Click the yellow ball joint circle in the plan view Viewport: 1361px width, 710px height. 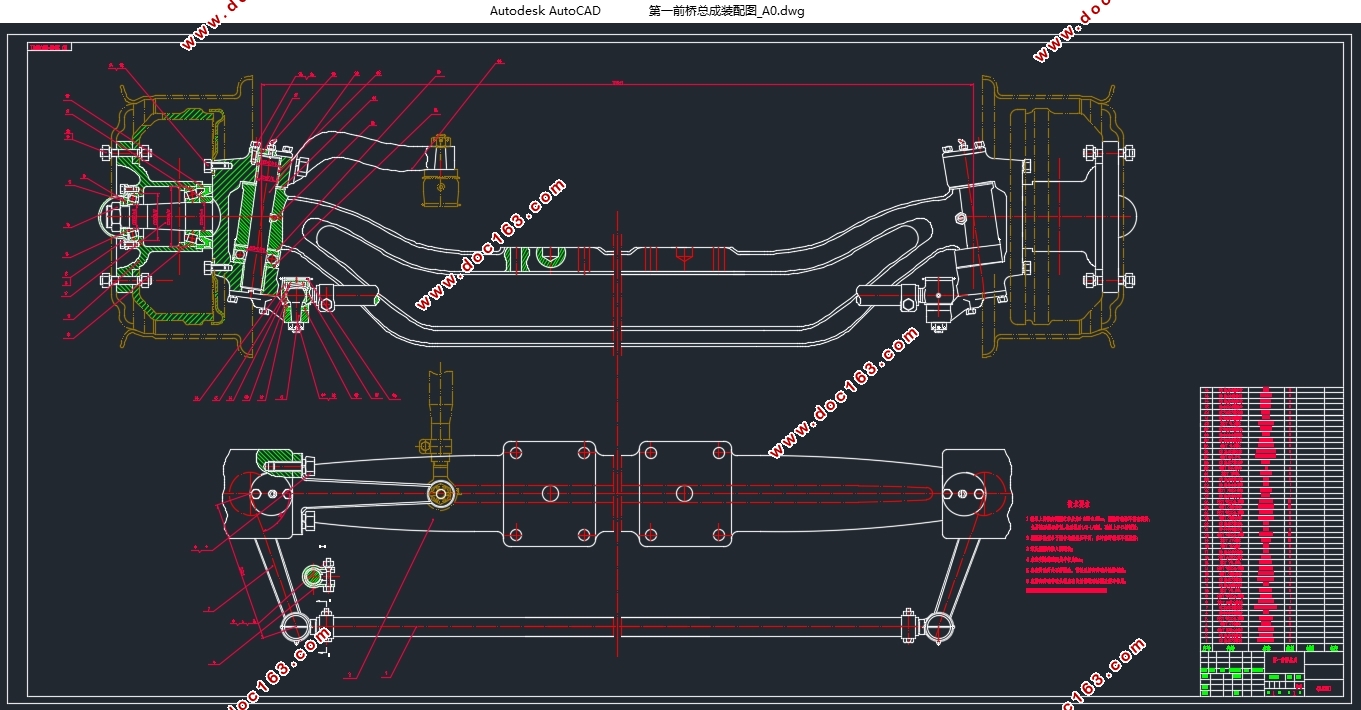pos(440,492)
